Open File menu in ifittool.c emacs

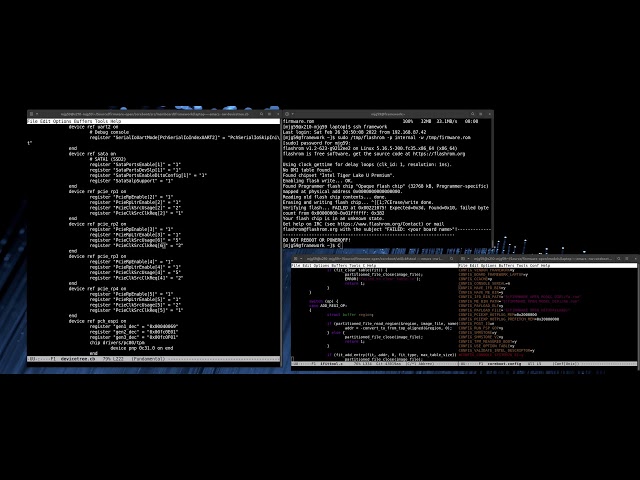[296, 265]
